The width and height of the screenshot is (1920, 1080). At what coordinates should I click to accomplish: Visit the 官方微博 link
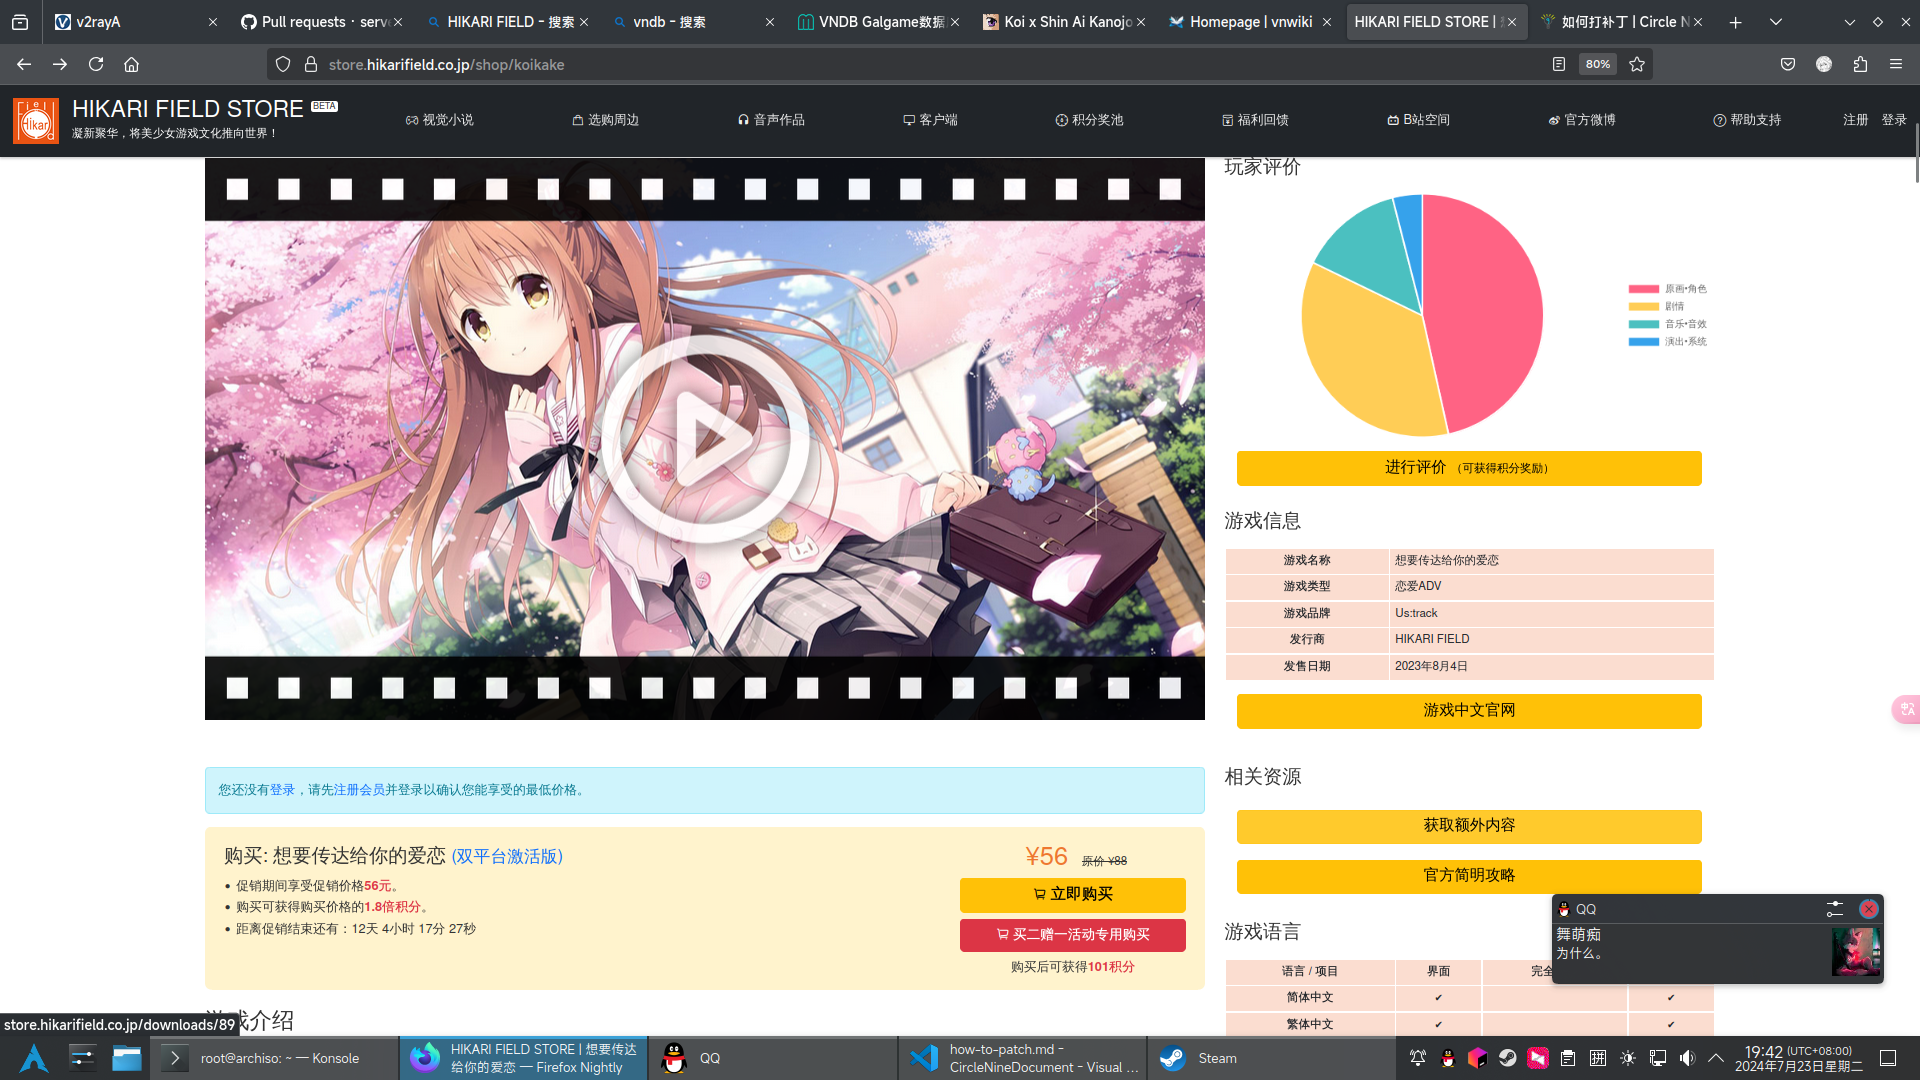(1582, 120)
